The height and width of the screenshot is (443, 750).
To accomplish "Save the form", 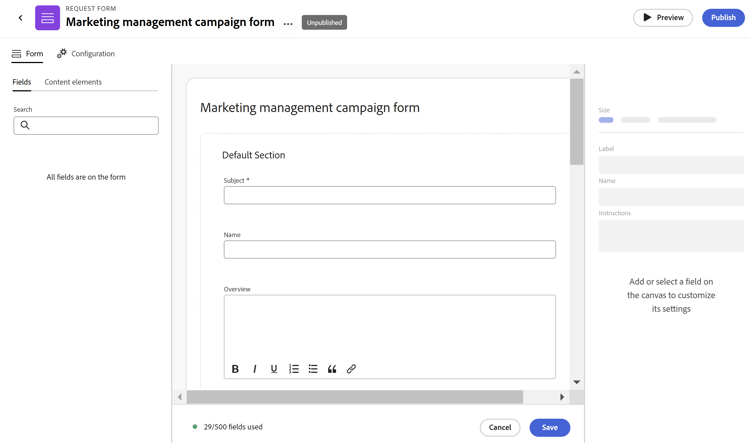I will [x=550, y=427].
